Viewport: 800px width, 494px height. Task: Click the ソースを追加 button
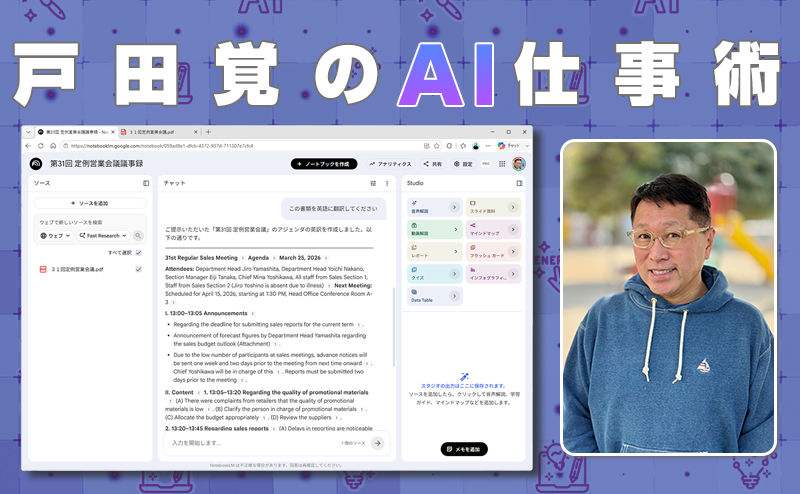[x=90, y=203]
